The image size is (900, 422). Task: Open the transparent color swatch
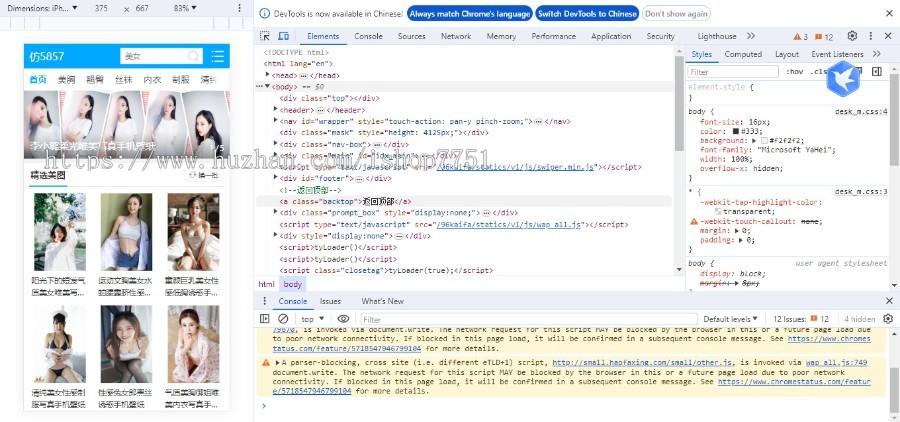[x=719, y=212]
